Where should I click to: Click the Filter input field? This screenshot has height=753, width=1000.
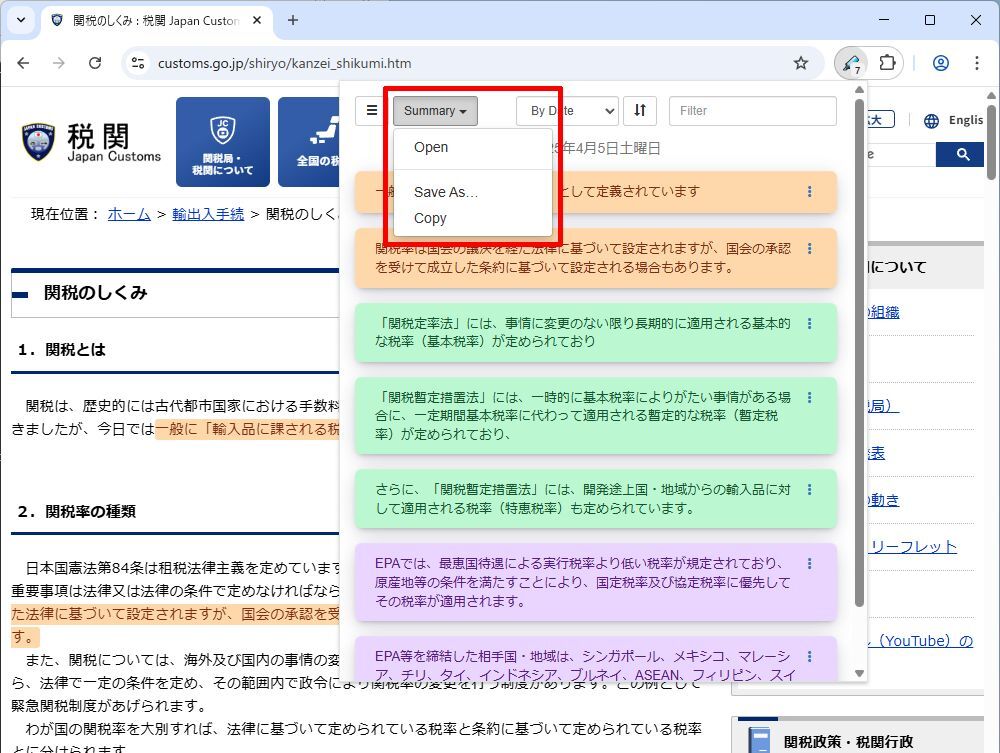[753, 111]
